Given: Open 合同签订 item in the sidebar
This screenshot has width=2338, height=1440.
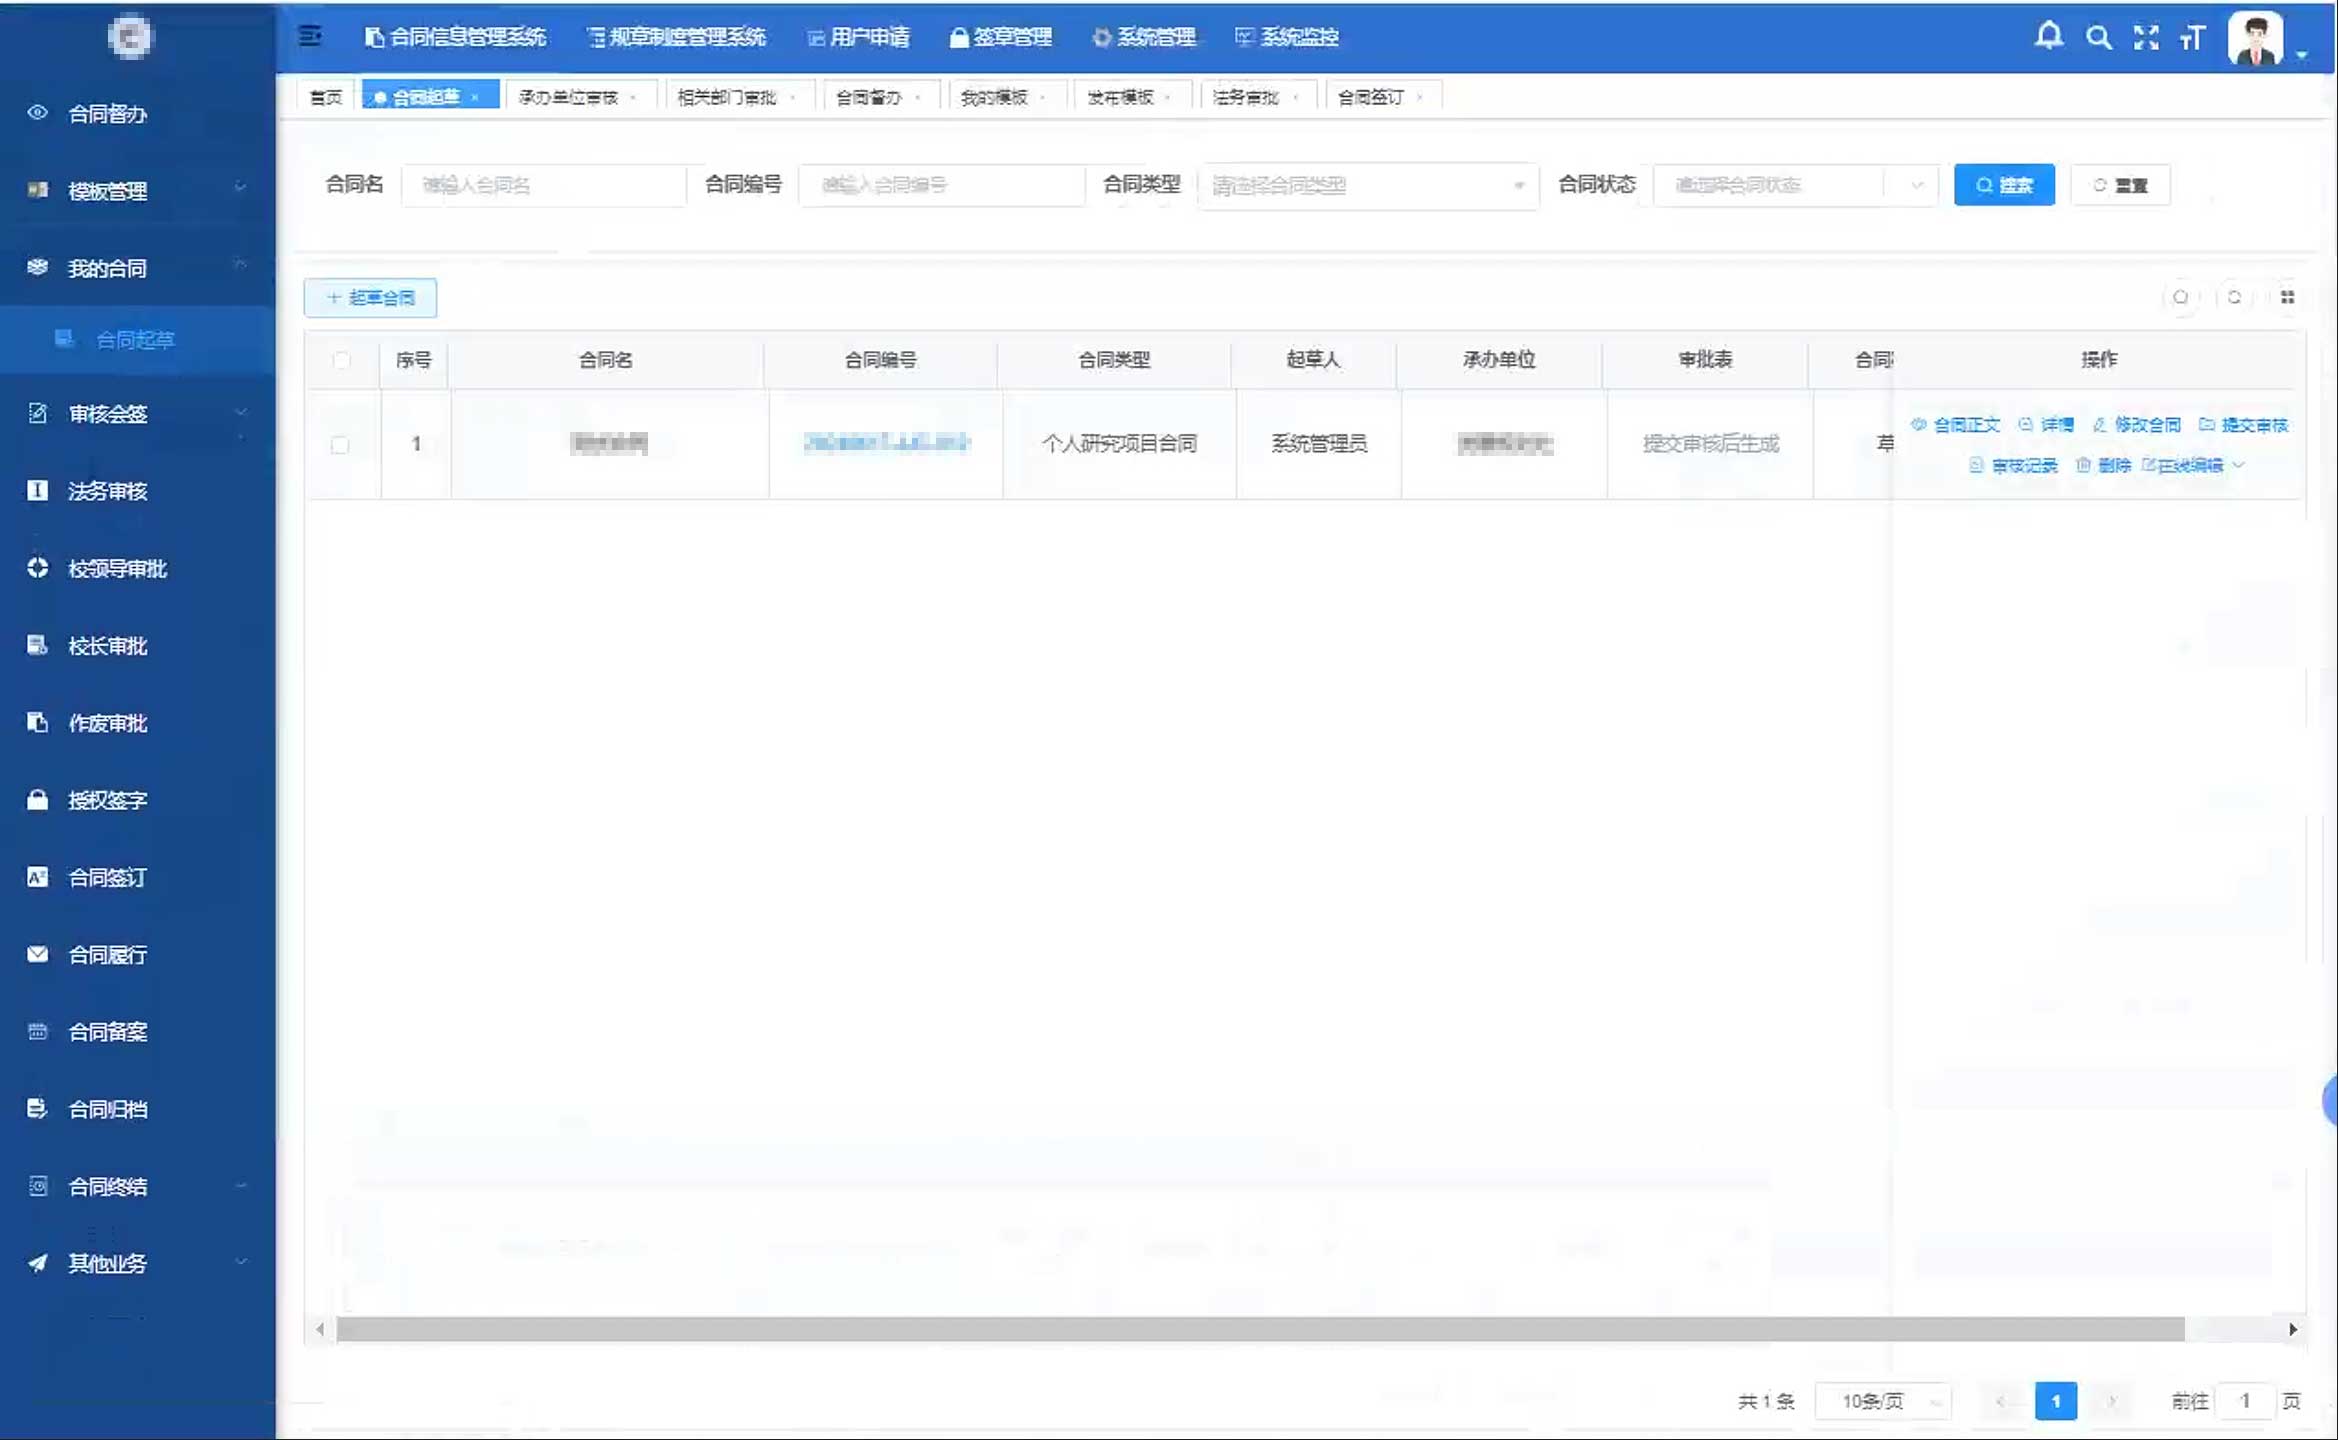Looking at the screenshot, I should (x=106, y=877).
